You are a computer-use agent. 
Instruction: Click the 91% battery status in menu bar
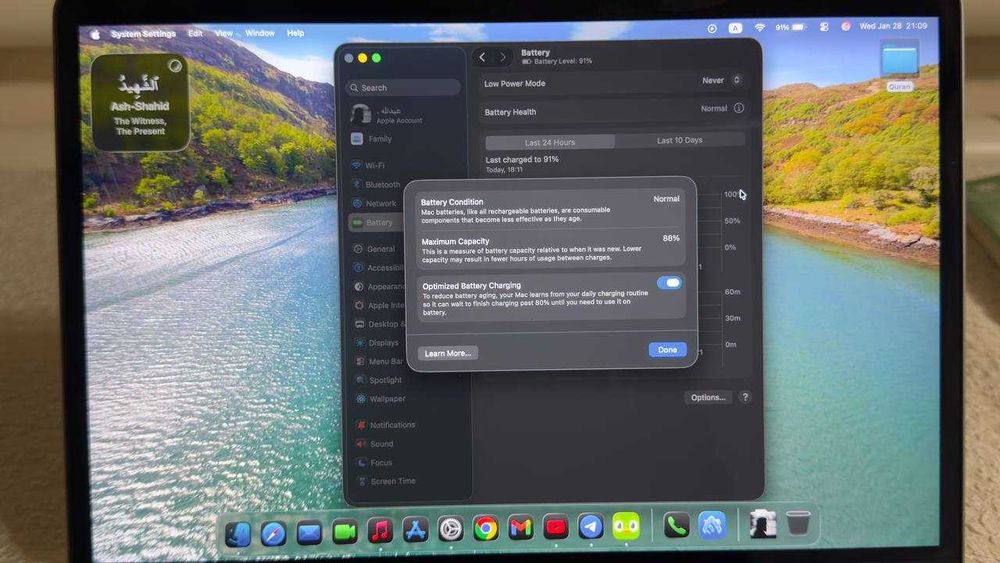tap(790, 27)
